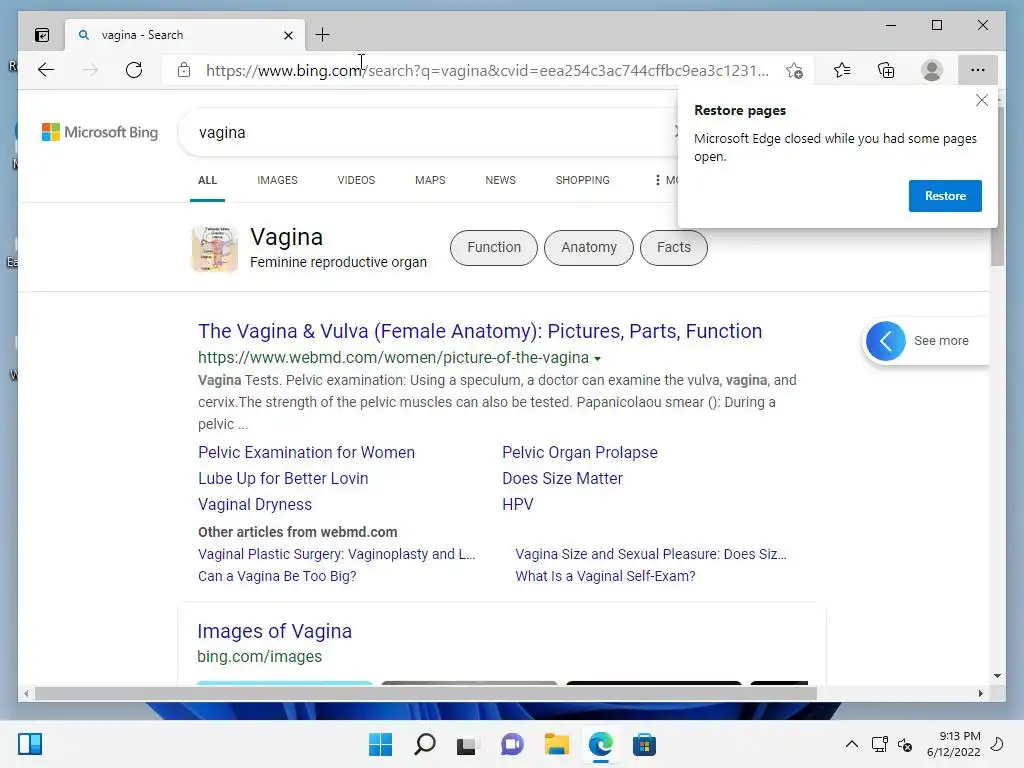The image size is (1024, 768).
Task: Open the Vaginal Dryness link
Action: pyautogui.click(x=255, y=505)
